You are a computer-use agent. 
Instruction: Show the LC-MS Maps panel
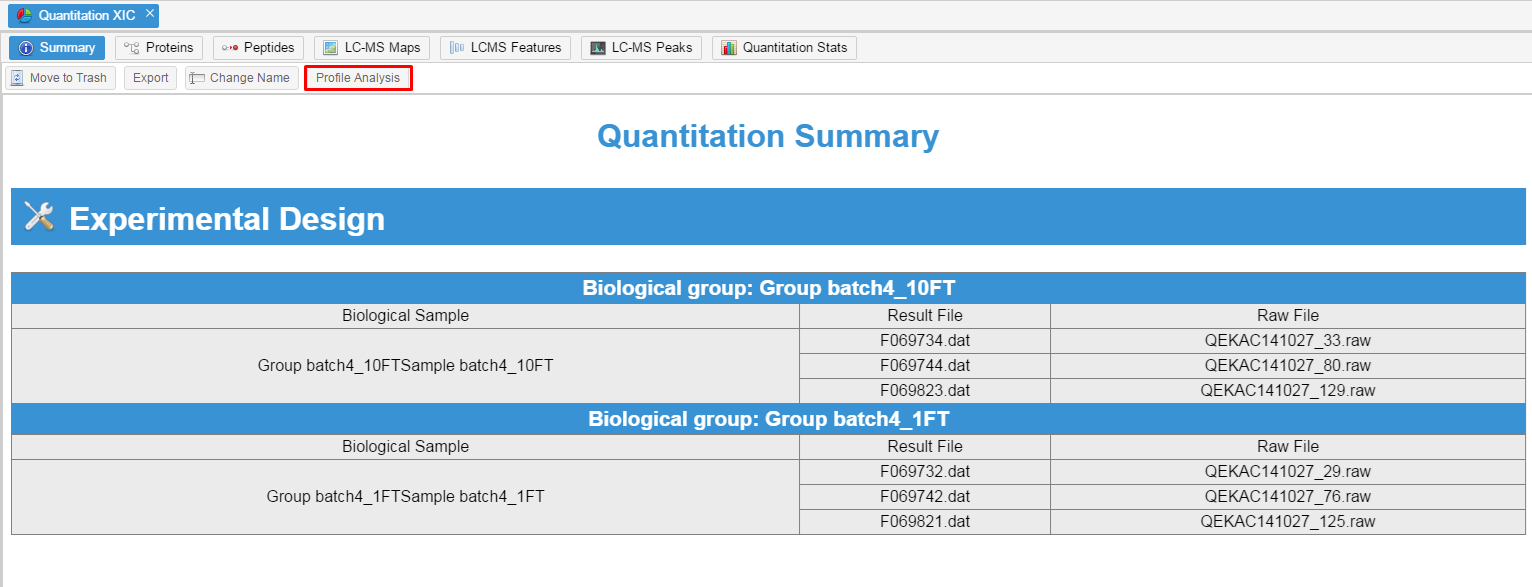[x=372, y=48]
